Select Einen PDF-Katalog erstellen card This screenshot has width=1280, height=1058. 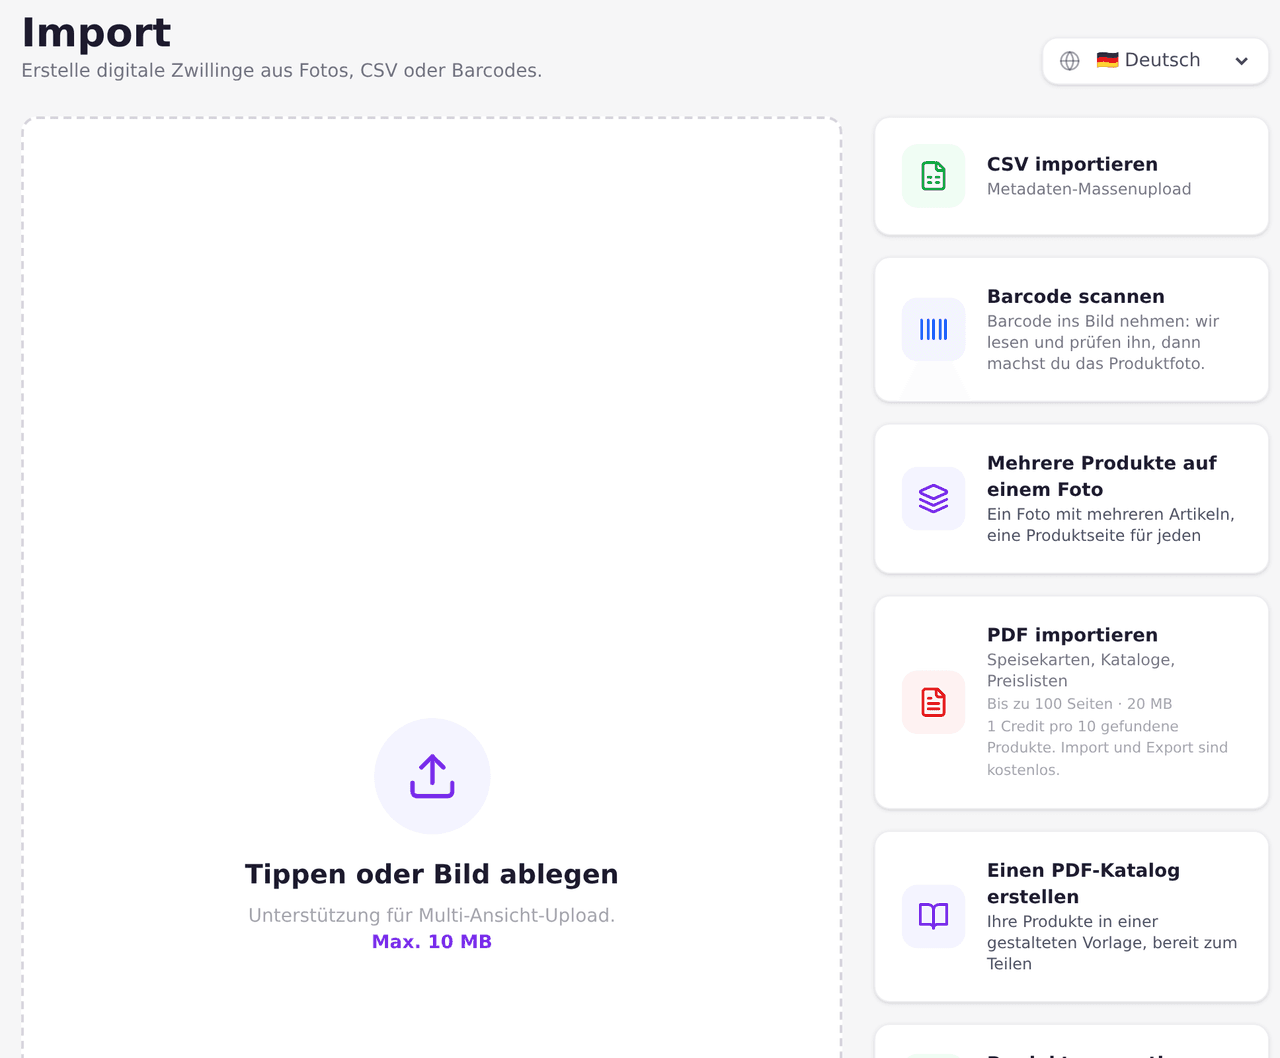point(1071,916)
